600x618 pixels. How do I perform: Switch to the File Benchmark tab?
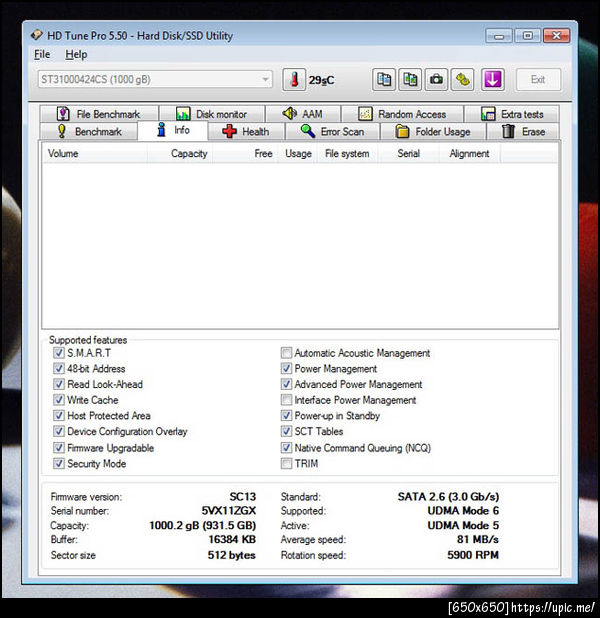(x=99, y=114)
